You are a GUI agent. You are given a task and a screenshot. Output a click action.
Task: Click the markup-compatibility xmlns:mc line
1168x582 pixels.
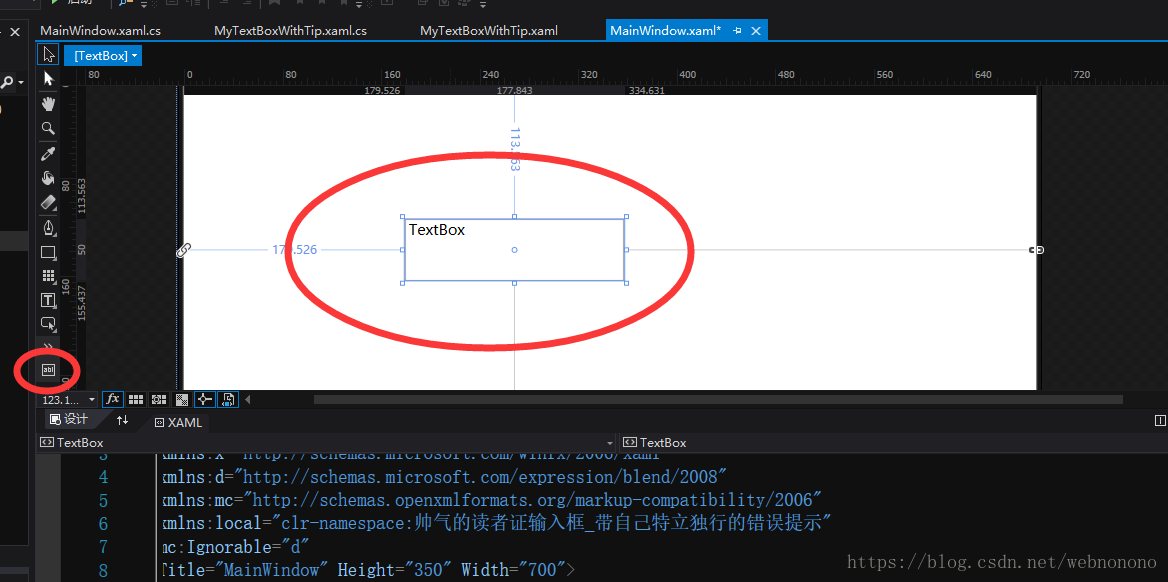(492, 499)
